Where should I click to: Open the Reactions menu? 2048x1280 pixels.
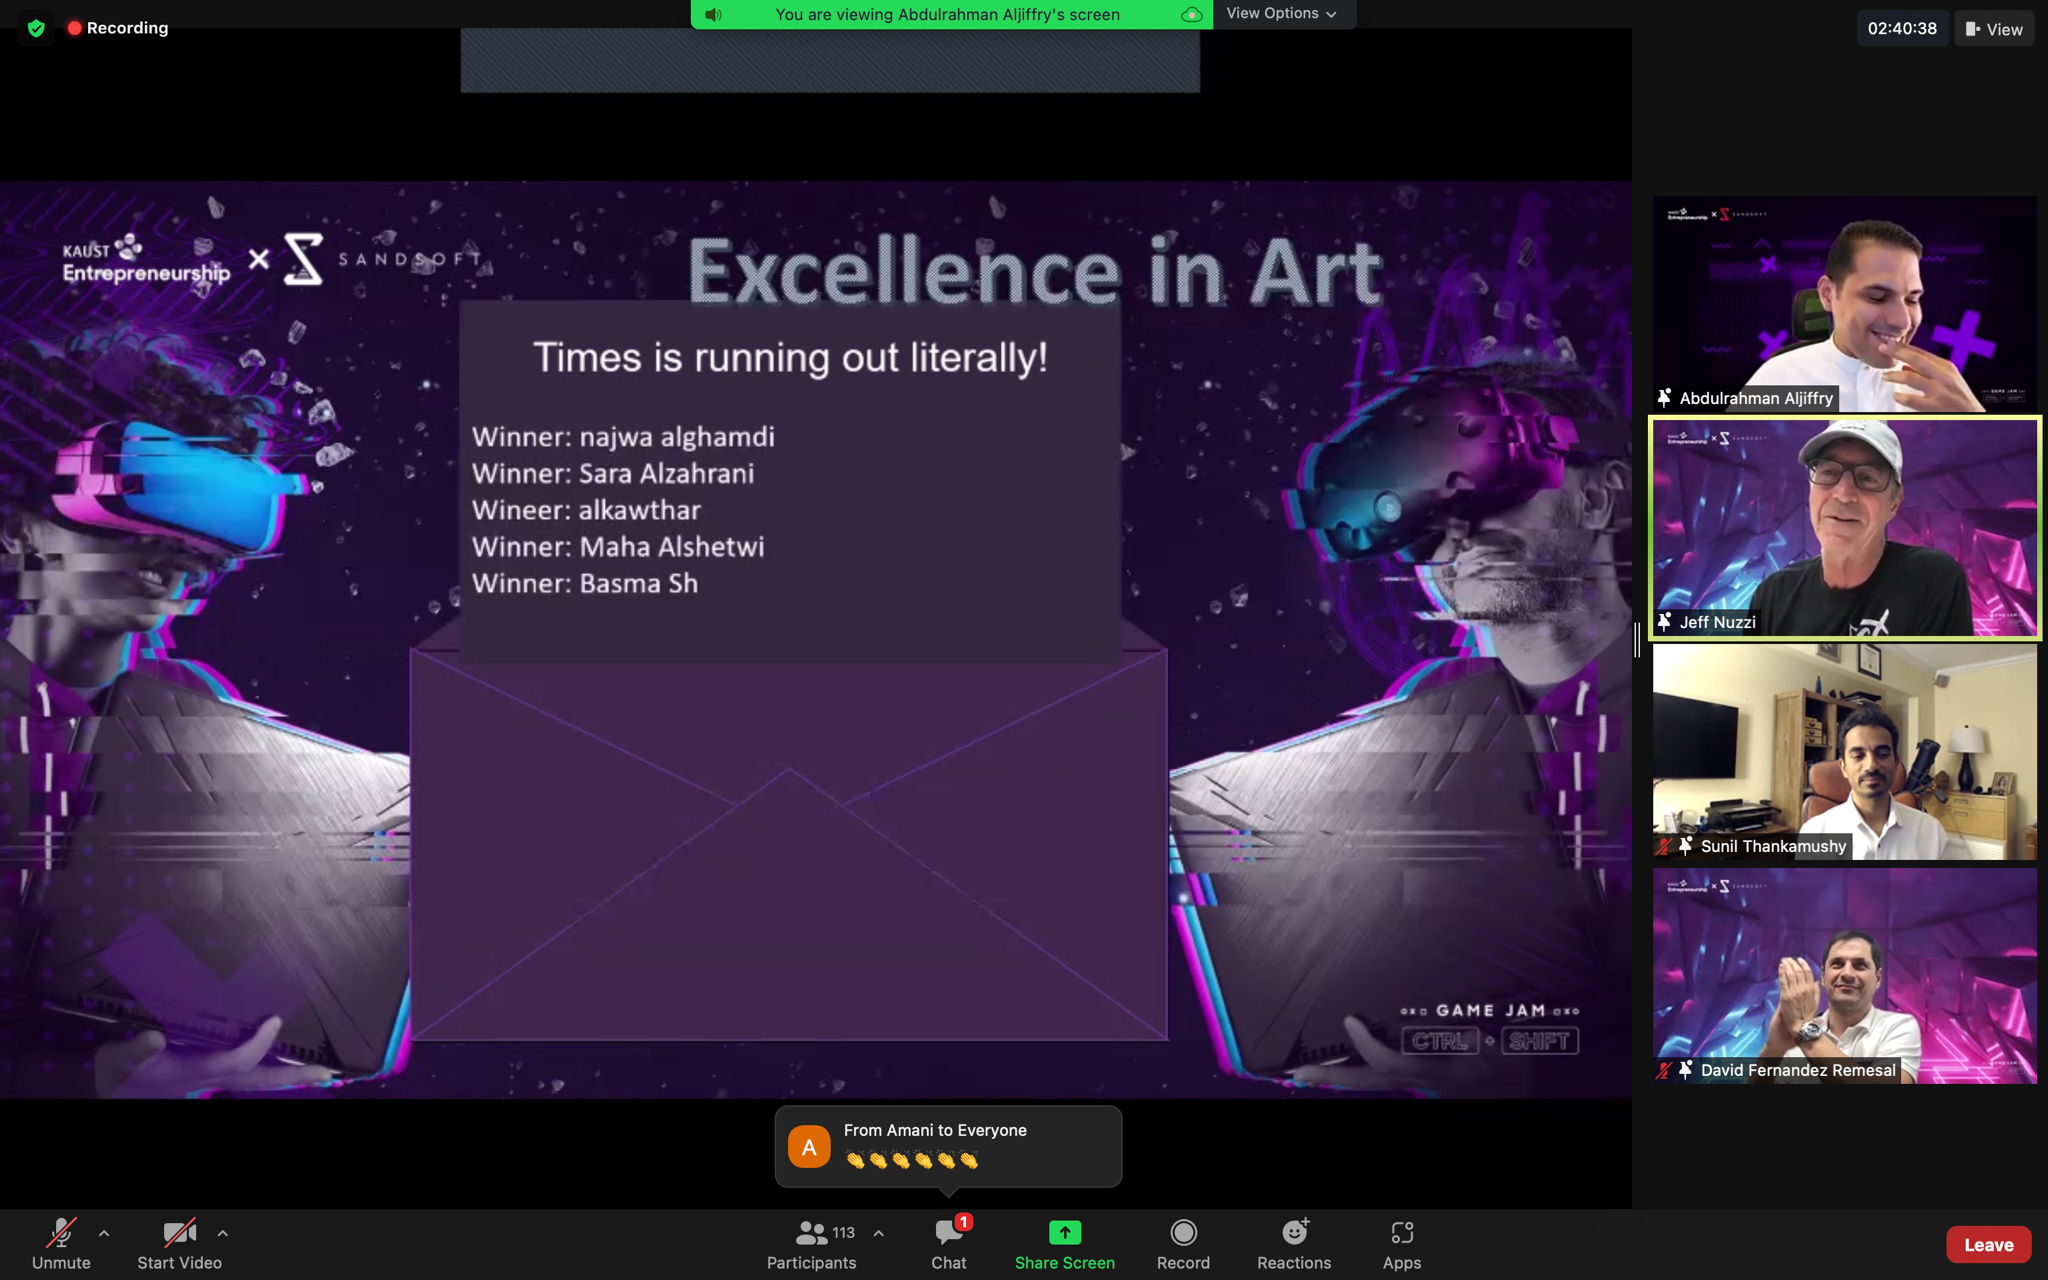[1294, 1244]
